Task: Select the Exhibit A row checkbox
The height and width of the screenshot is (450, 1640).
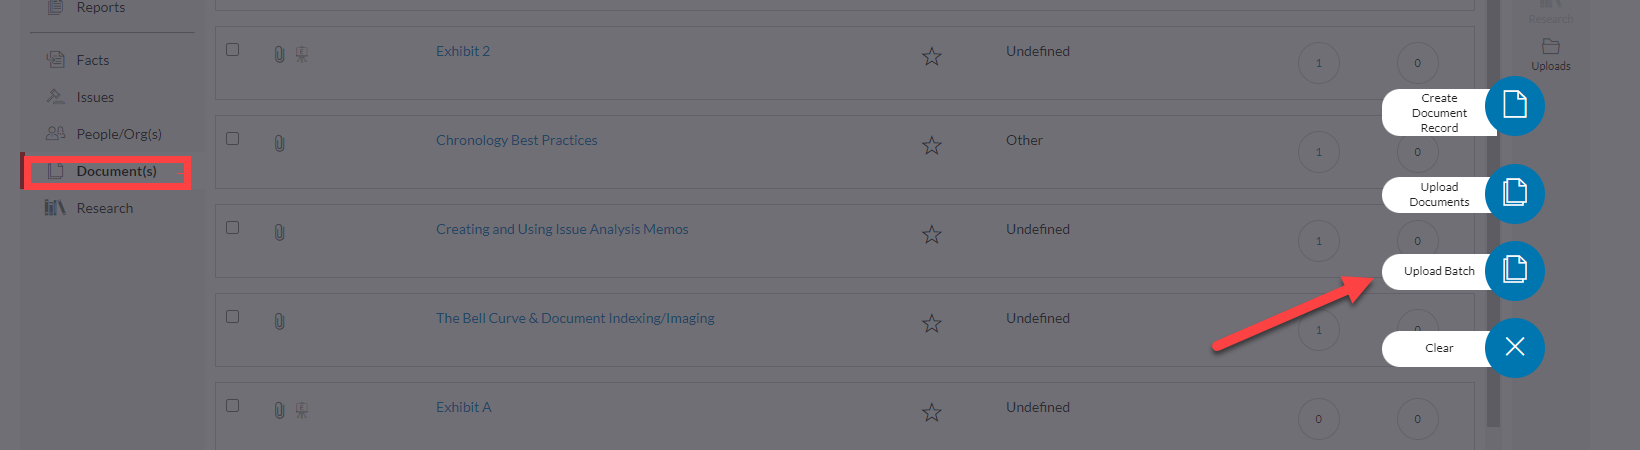Action: point(232,405)
